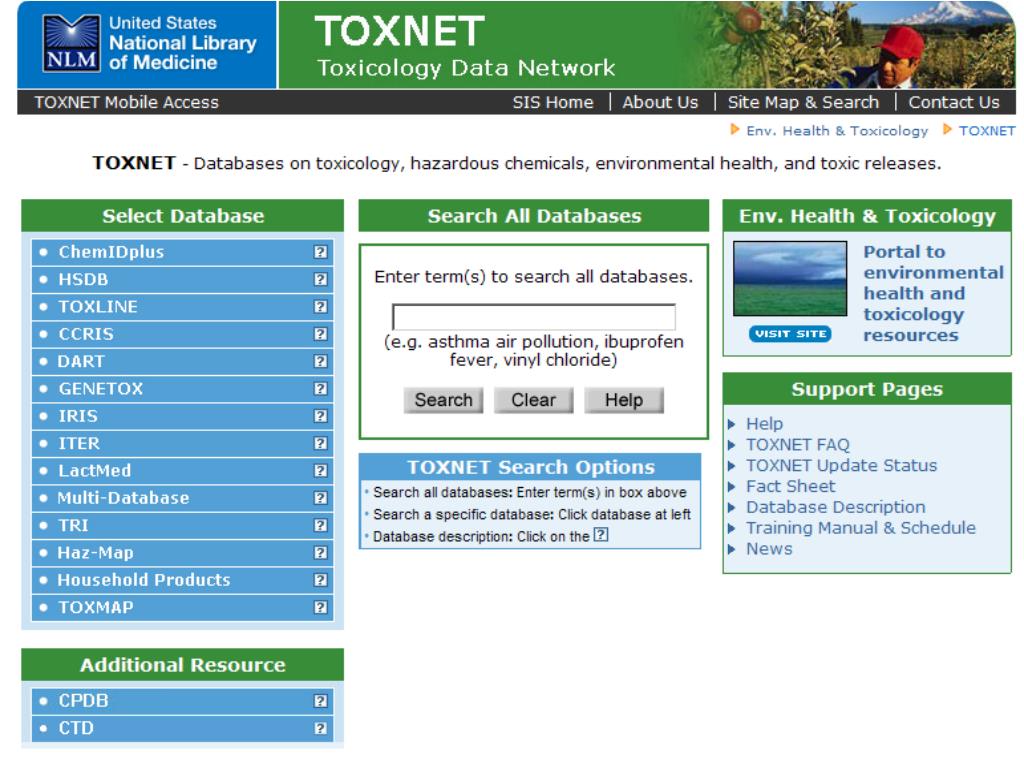
Task: Click LactMed's question-mark icon
Action: click(320, 471)
